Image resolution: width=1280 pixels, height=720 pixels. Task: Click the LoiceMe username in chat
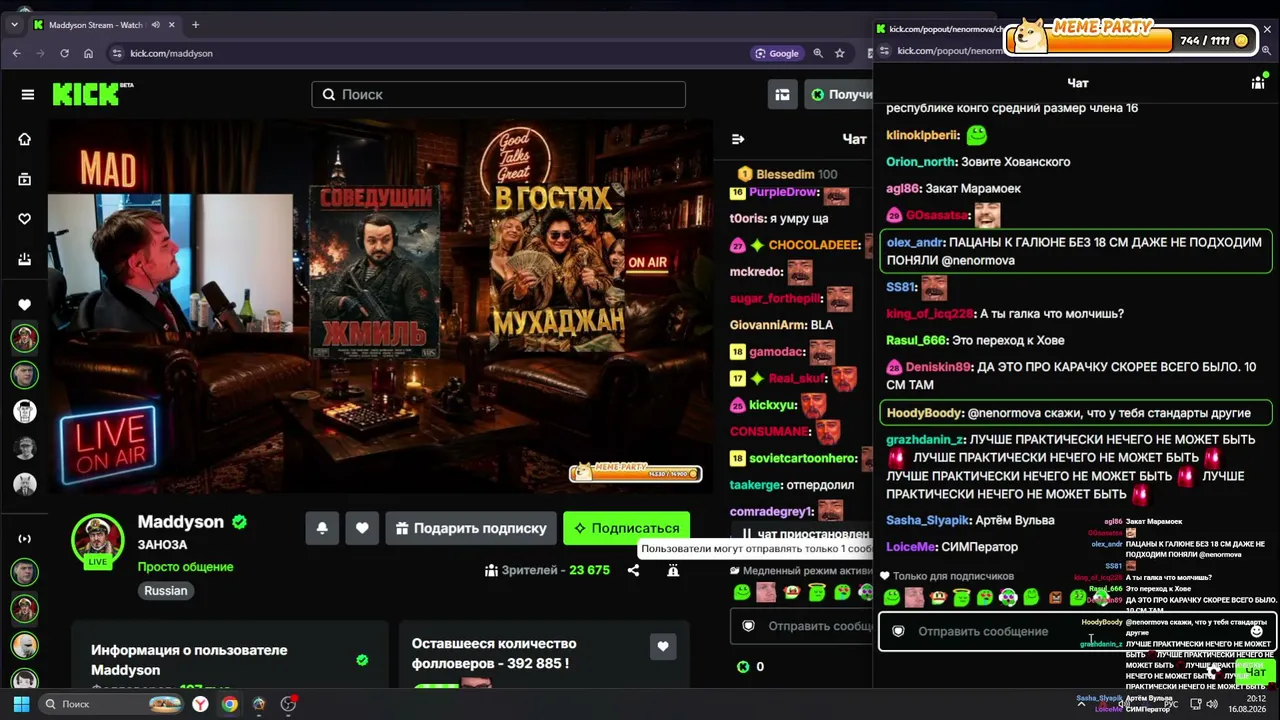point(911,547)
